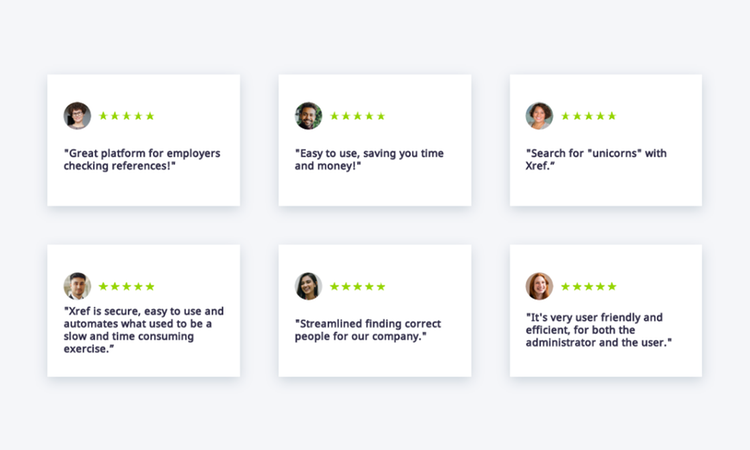Screen dimensions: 750x450
Task: Select the reviewer avatar beside the "unicorns" quote
Action: coord(539,116)
